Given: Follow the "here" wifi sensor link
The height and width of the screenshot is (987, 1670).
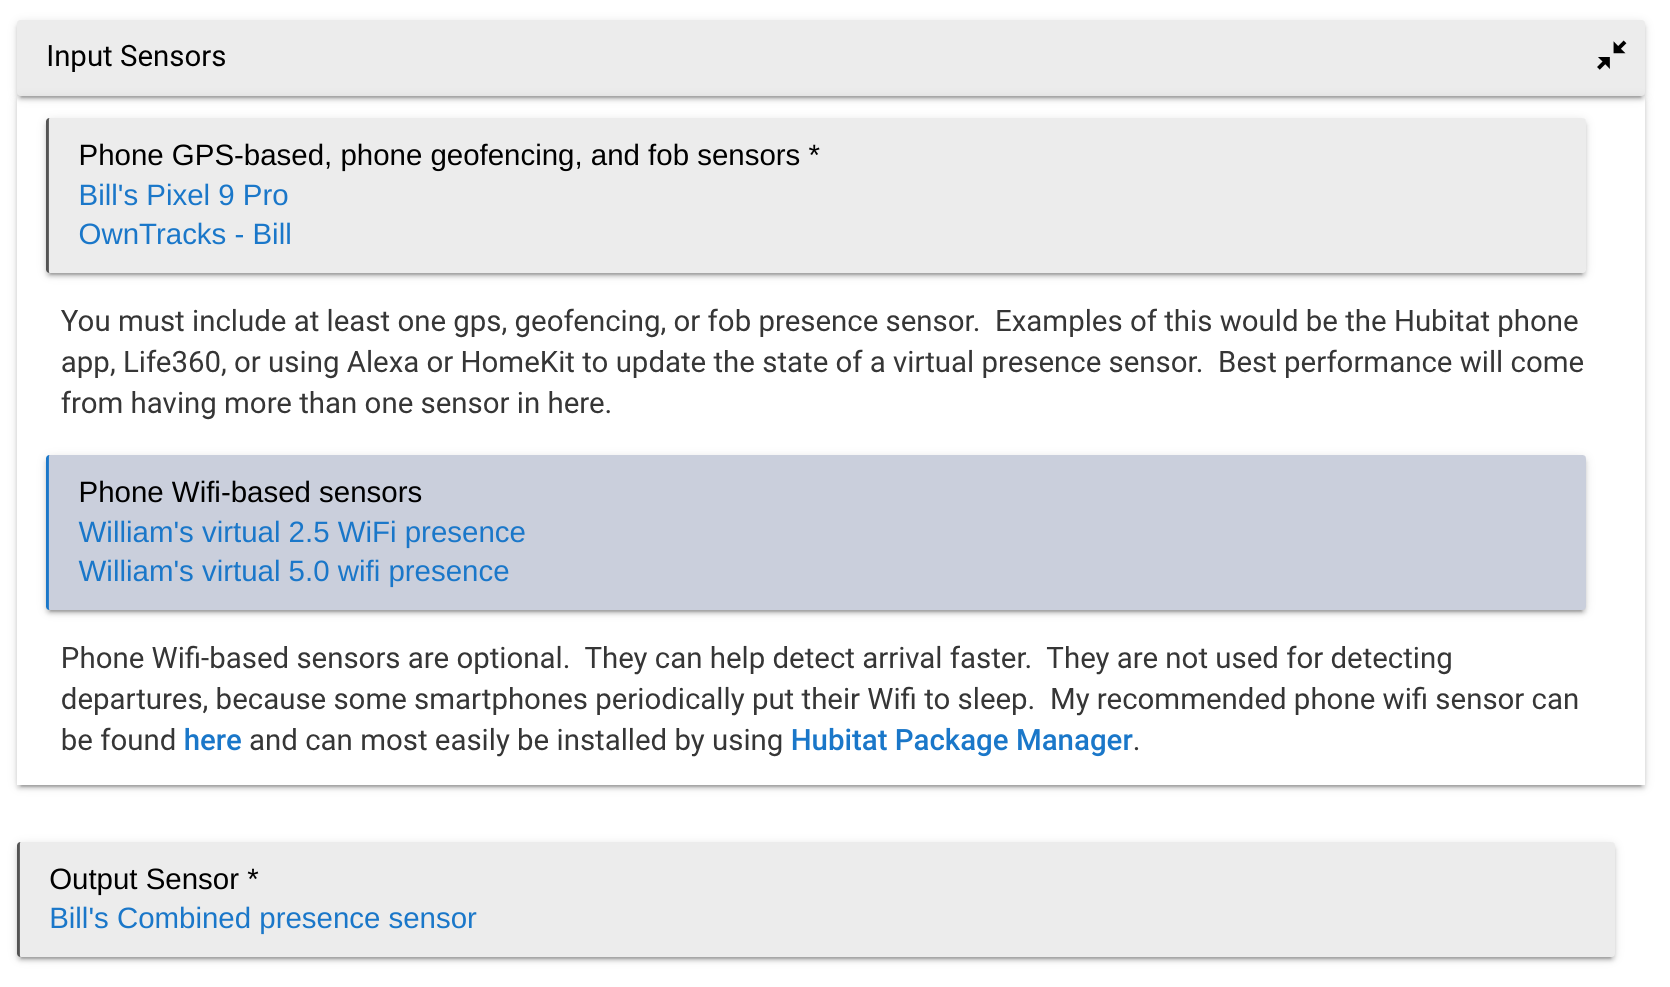Looking at the screenshot, I should coord(212,740).
